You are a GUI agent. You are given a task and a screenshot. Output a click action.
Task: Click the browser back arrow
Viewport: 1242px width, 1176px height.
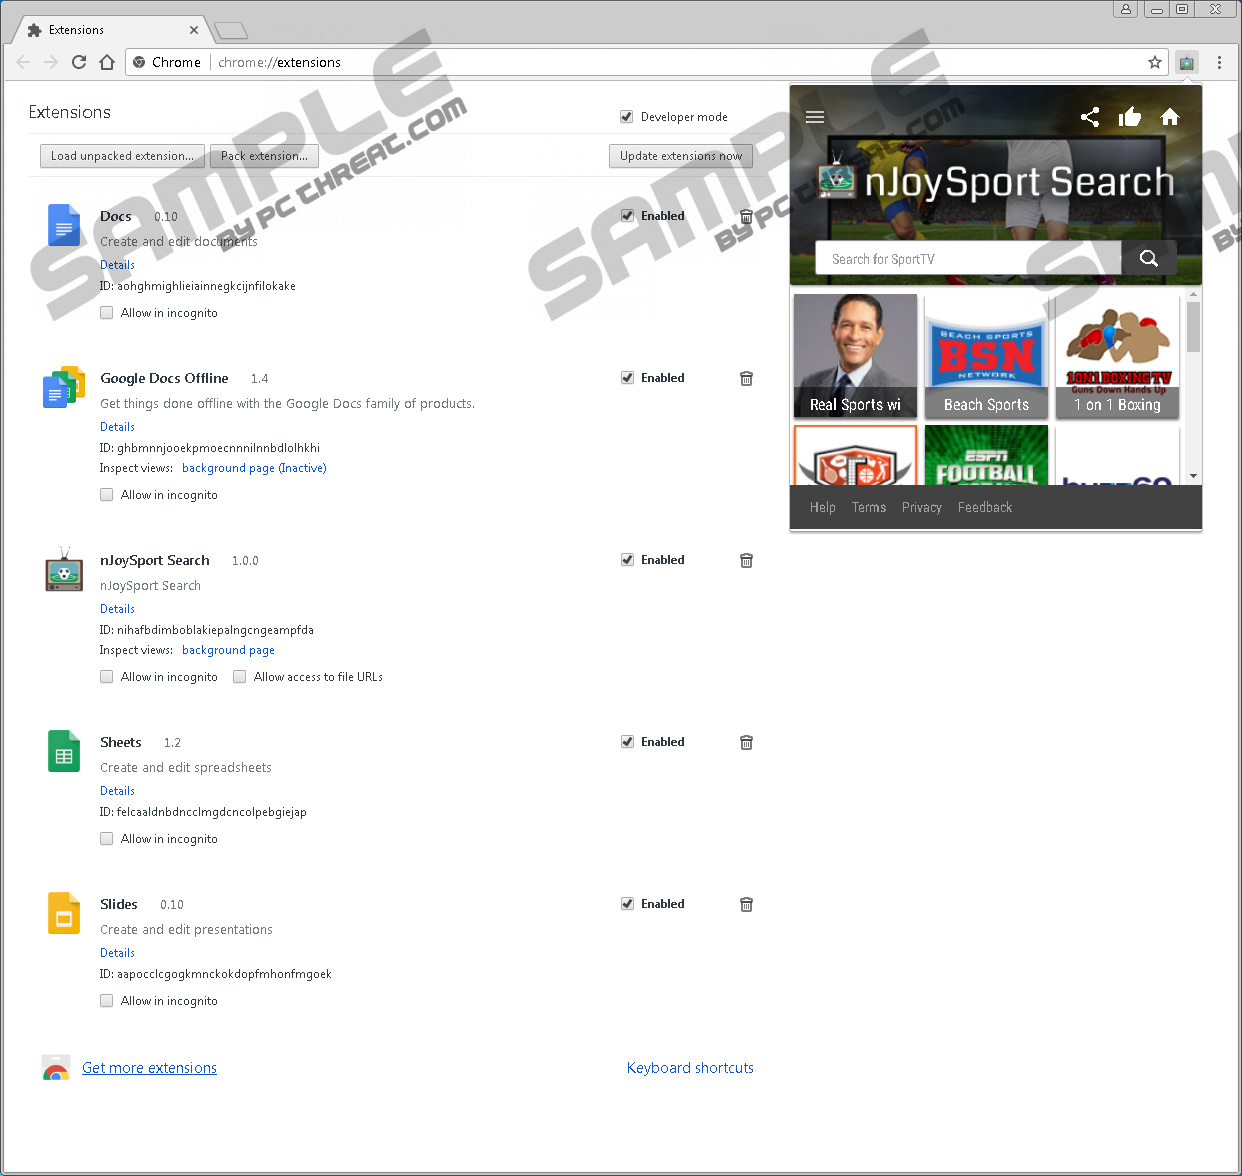[23, 62]
